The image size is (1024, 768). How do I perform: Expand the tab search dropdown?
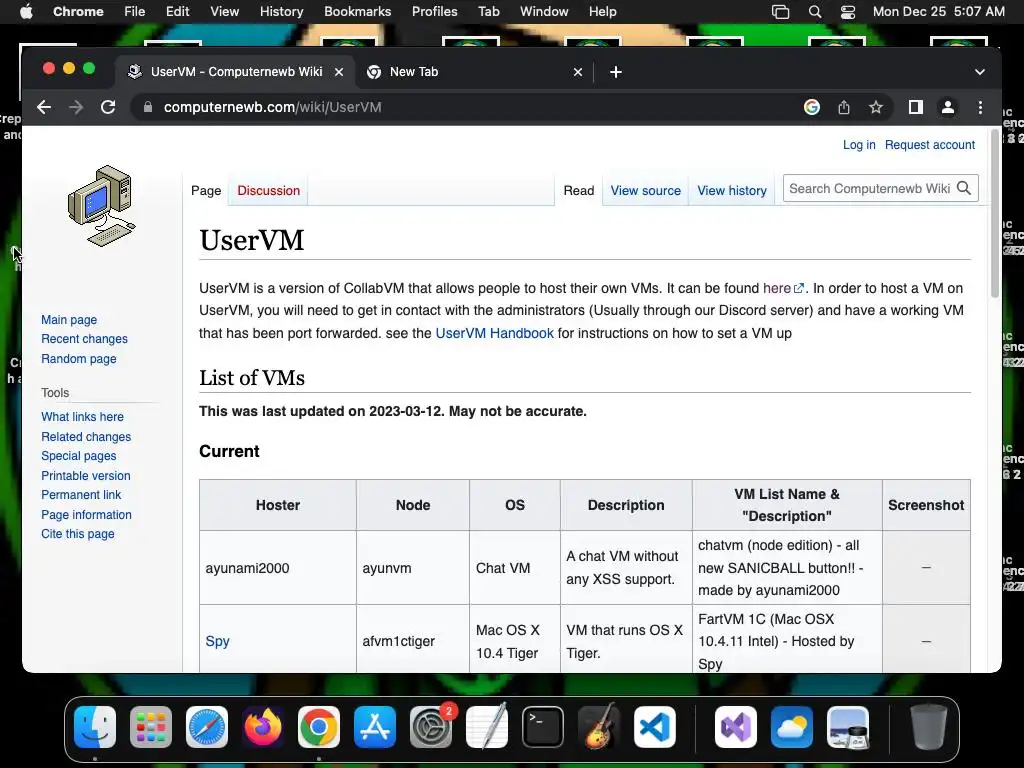(980, 72)
